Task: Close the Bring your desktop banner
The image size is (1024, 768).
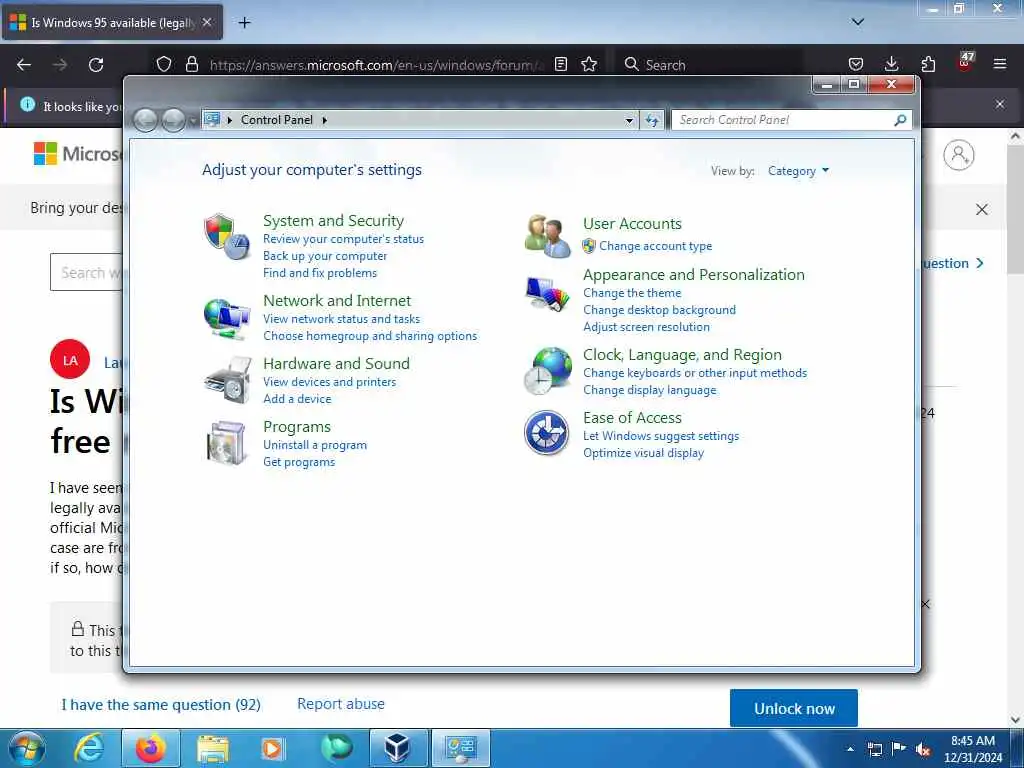Action: coord(982,210)
